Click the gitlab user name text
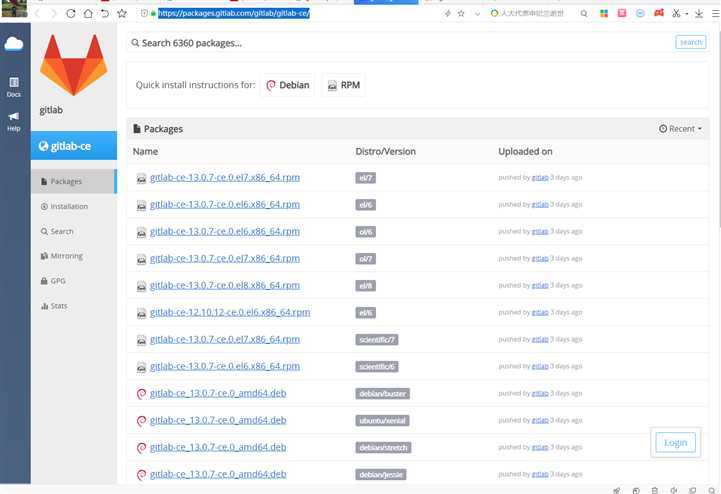 coord(51,110)
